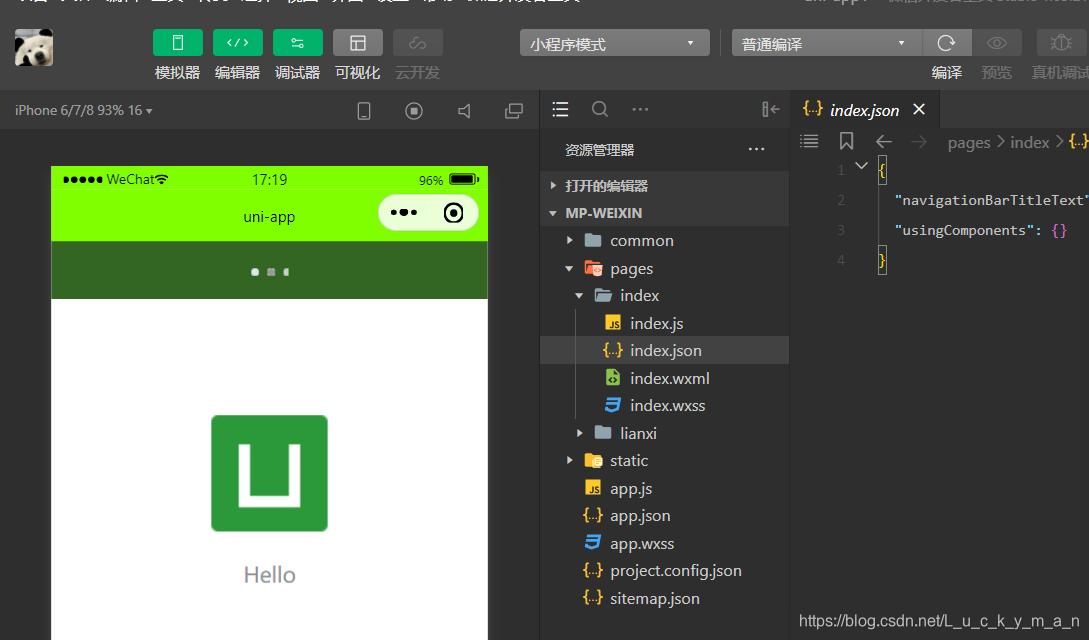Toggle the debugger panel (调试器)
The image size is (1089, 640).
click(x=298, y=43)
